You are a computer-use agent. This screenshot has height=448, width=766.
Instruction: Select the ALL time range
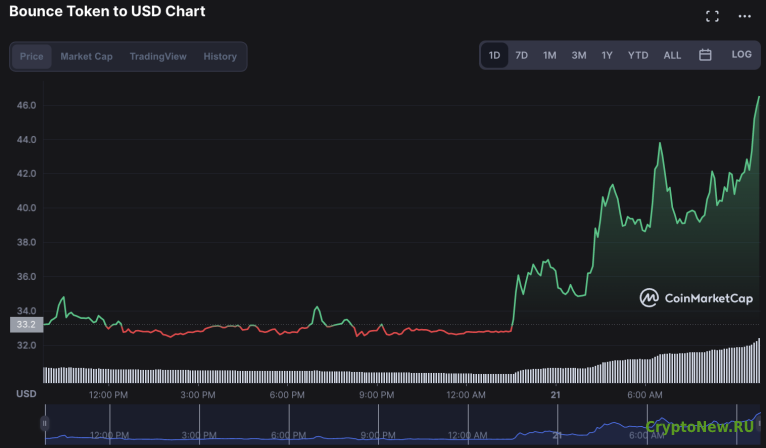pyautogui.click(x=672, y=55)
